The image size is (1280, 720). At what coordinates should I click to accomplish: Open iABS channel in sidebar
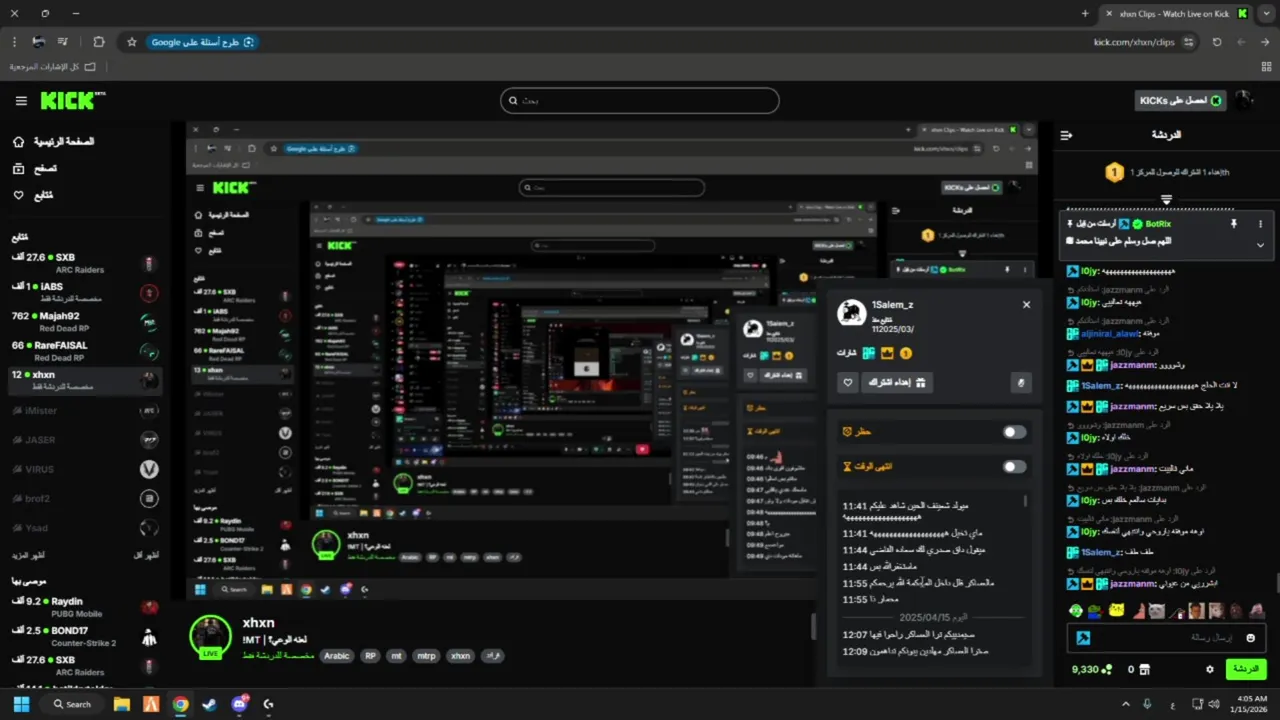pos(85,292)
